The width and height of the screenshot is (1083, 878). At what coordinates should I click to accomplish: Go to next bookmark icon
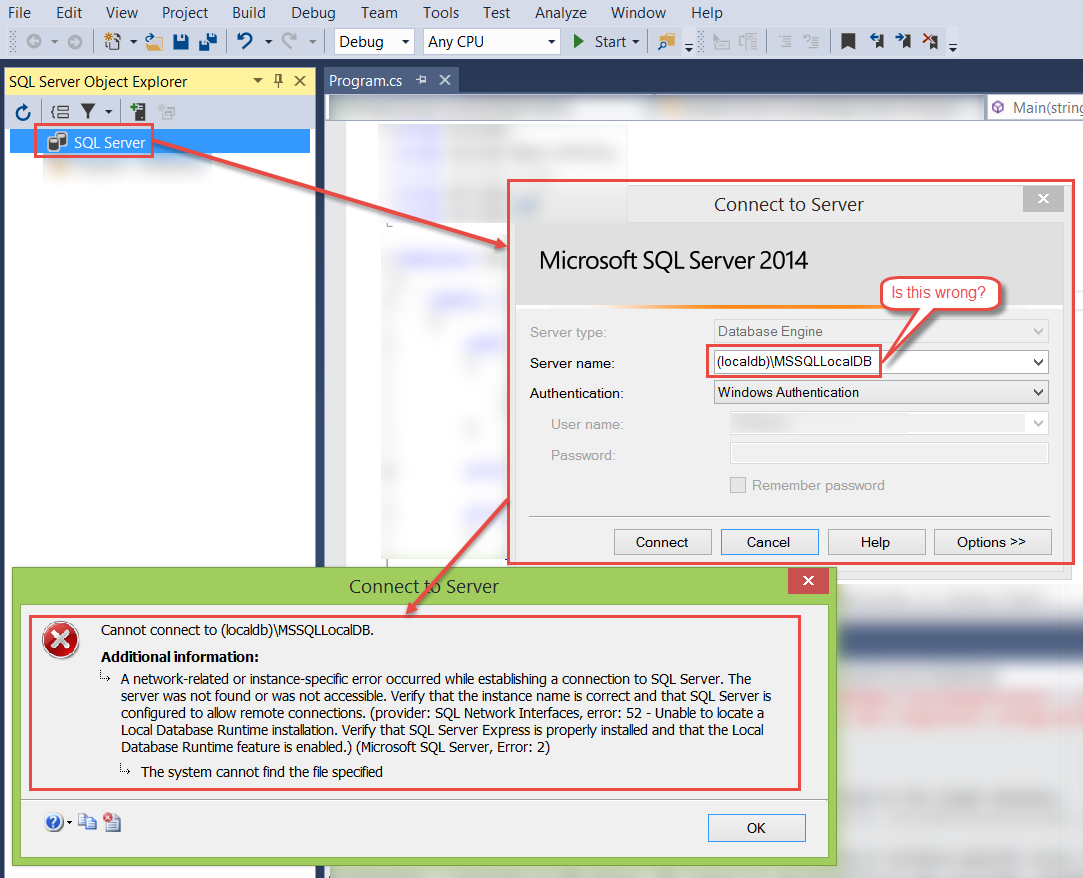coord(903,41)
